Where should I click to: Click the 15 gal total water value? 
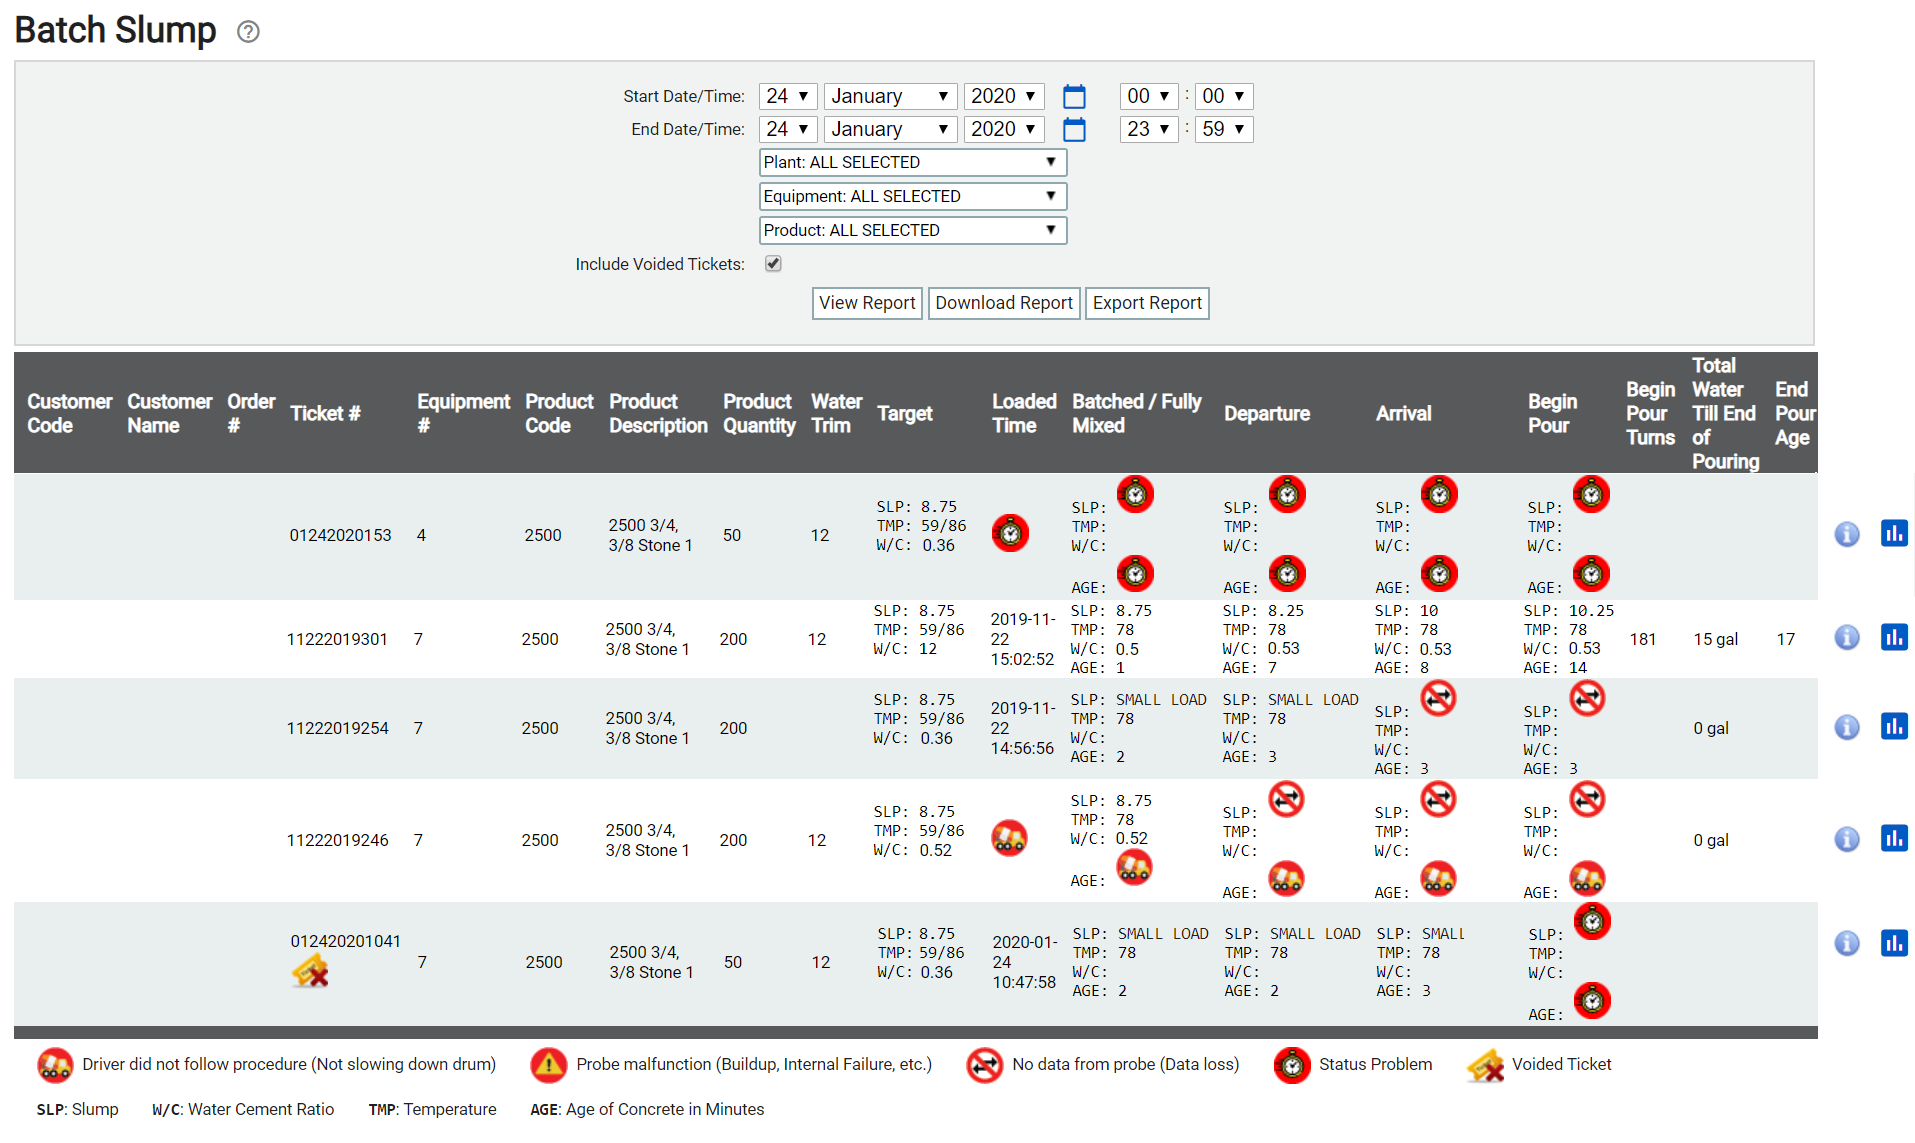coord(1715,639)
